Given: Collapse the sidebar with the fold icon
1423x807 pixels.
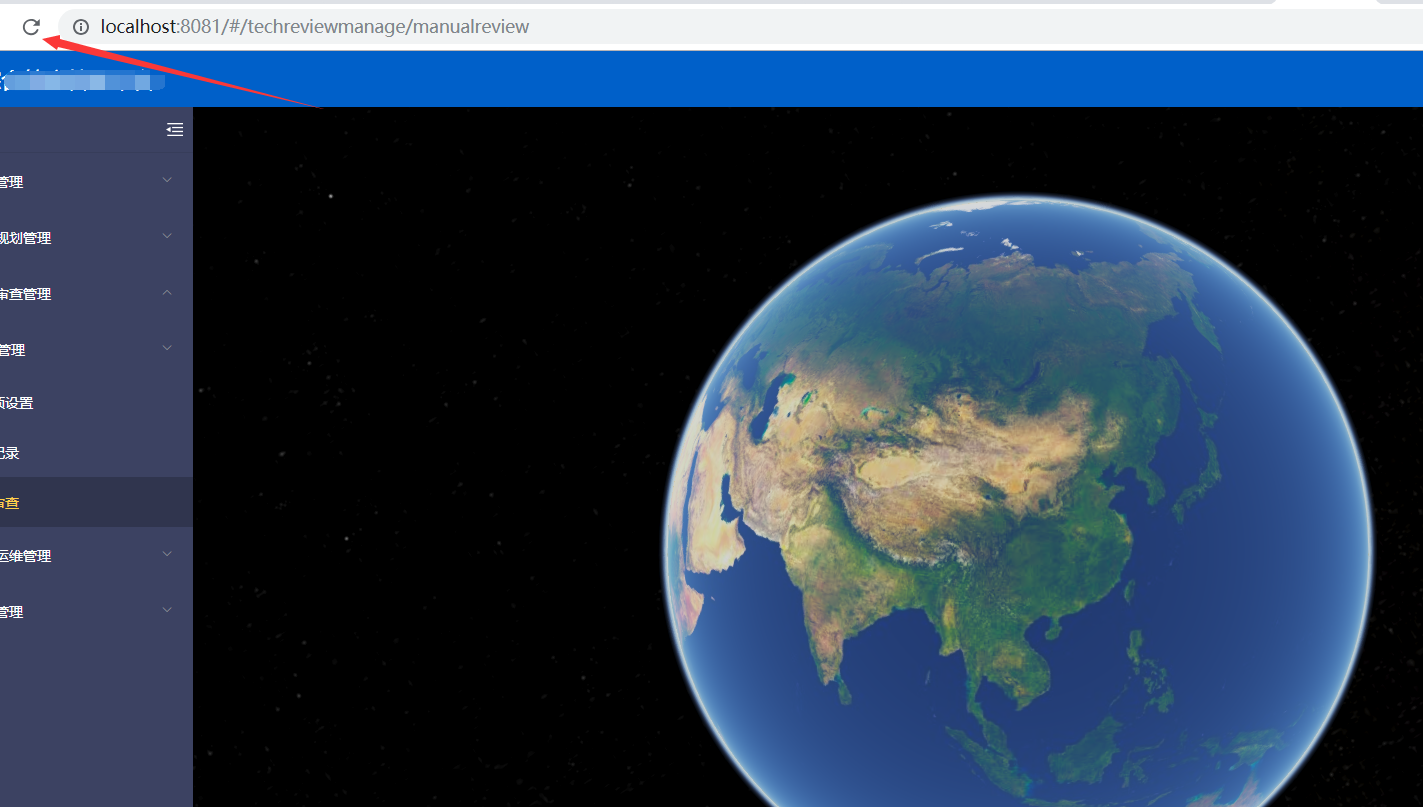Looking at the screenshot, I should [x=175, y=129].
